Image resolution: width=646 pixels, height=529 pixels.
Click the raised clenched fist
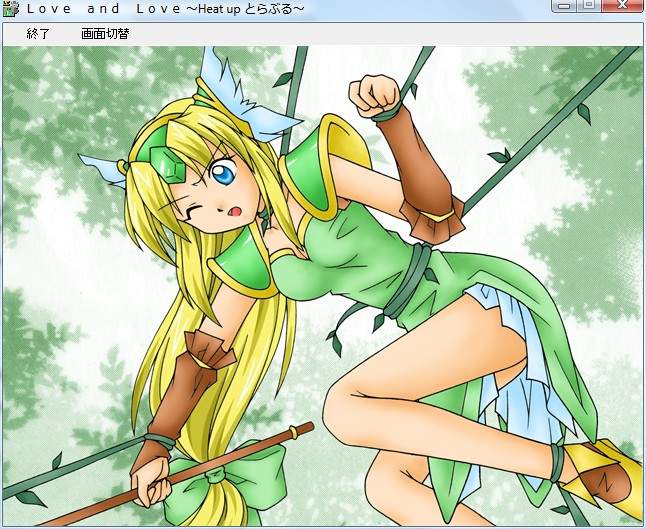[x=374, y=94]
